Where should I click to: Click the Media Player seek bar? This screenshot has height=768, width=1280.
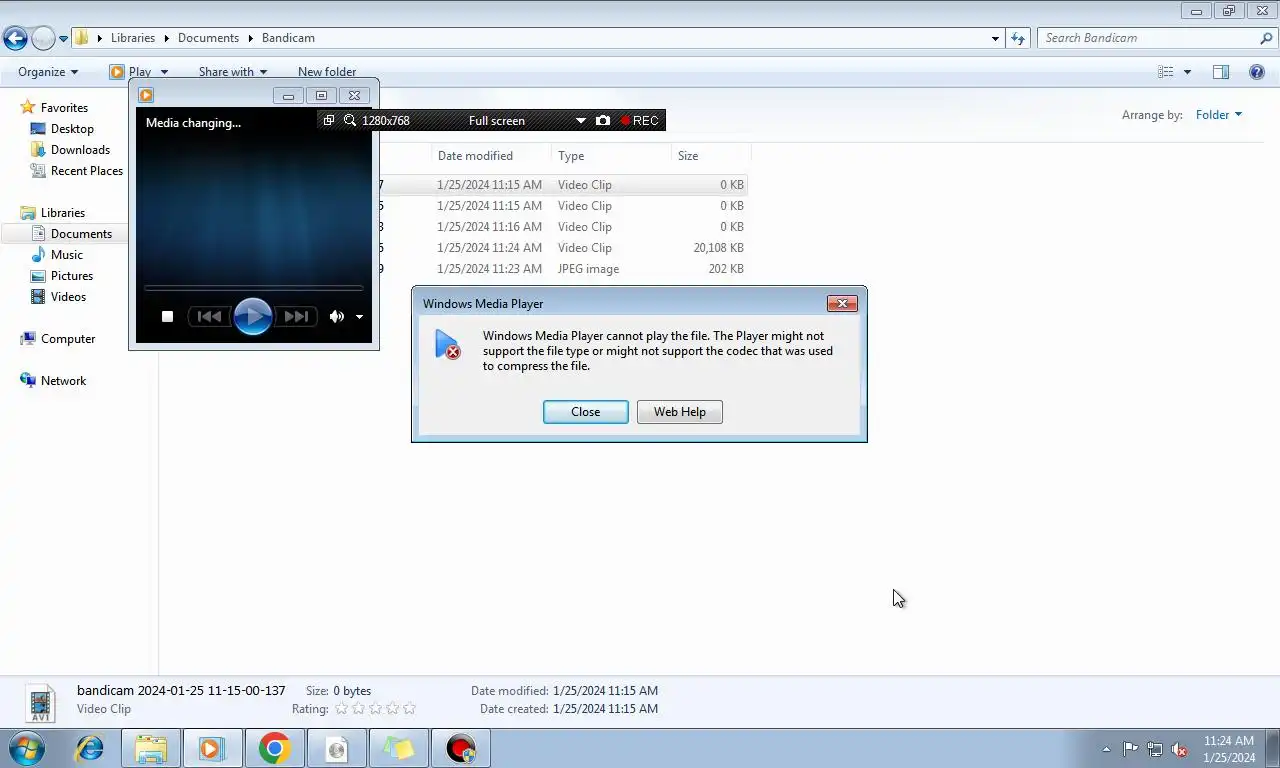[x=253, y=288]
